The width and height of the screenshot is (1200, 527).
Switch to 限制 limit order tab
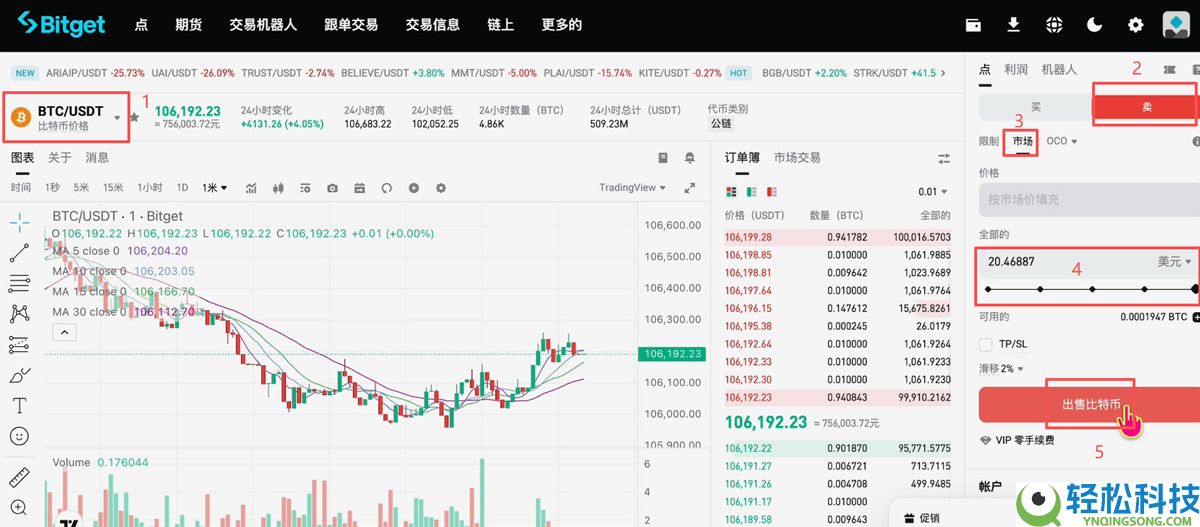point(989,141)
